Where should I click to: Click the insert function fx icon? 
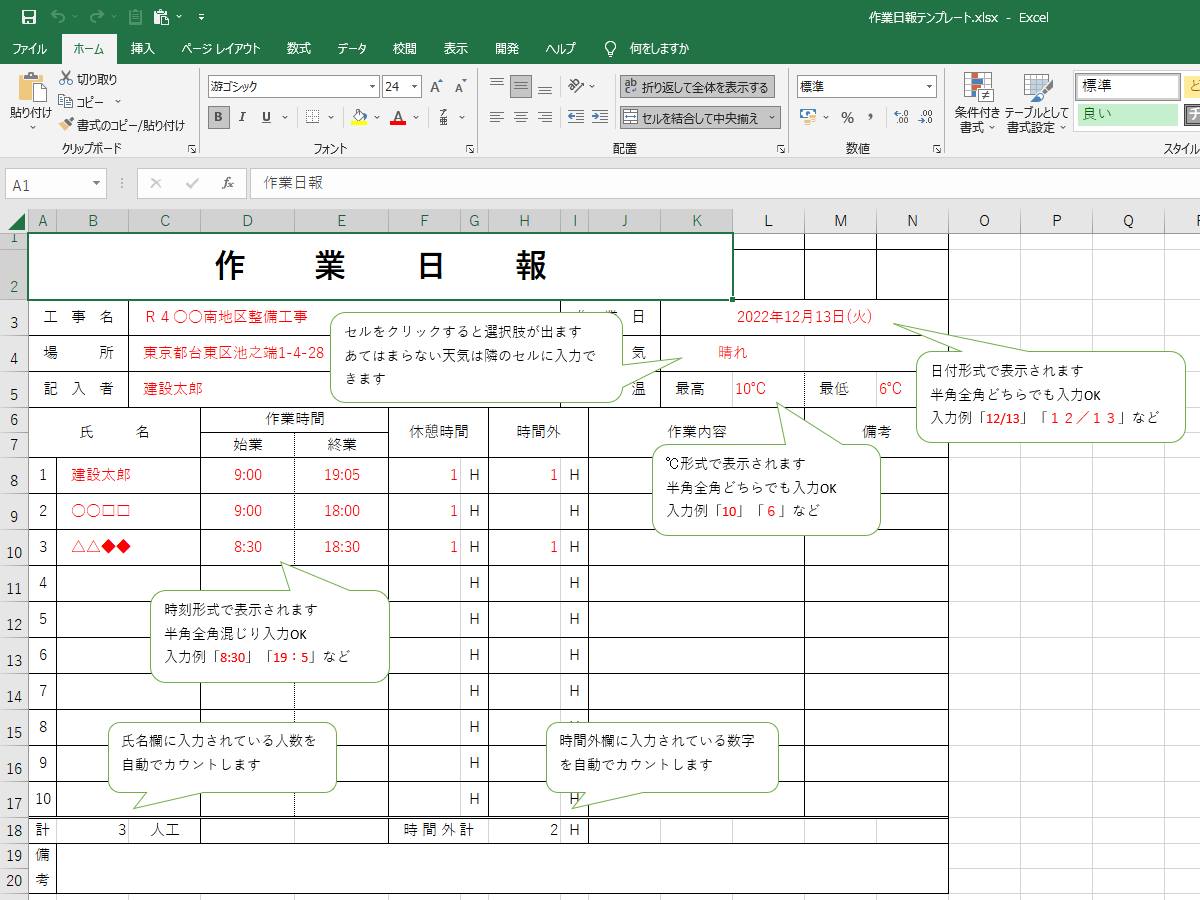pyautogui.click(x=228, y=184)
